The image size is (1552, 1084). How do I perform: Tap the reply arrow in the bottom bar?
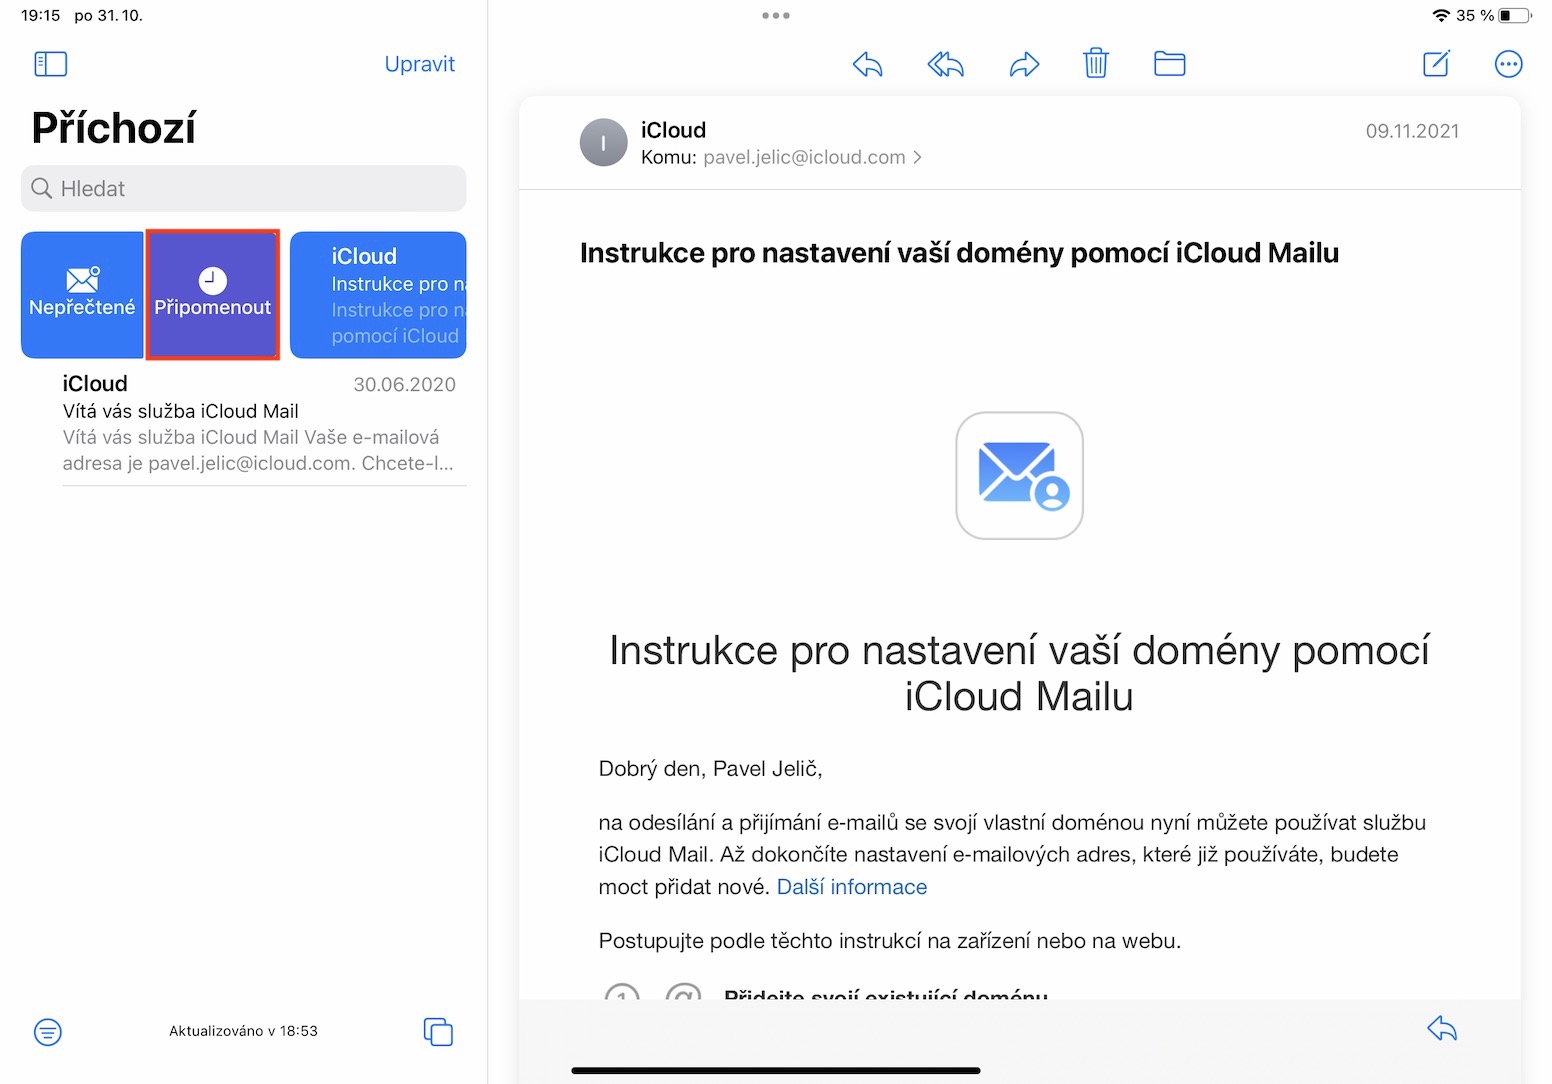pyautogui.click(x=1442, y=1028)
